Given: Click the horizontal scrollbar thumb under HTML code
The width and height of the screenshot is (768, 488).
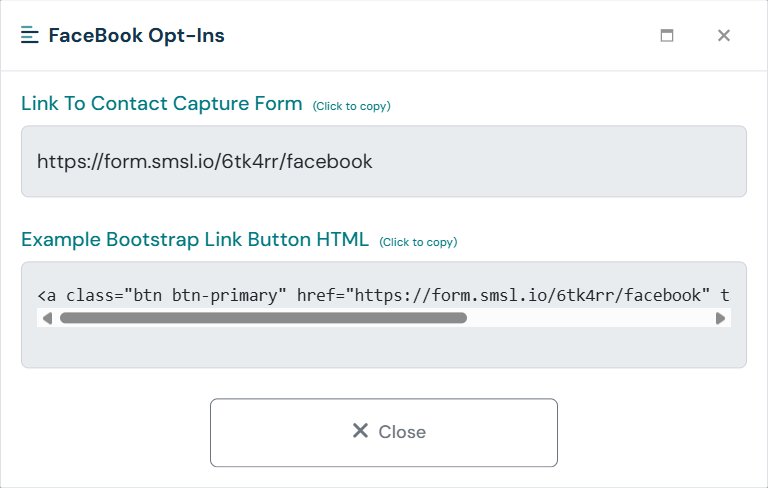Looking at the screenshot, I should [x=263, y=318].
